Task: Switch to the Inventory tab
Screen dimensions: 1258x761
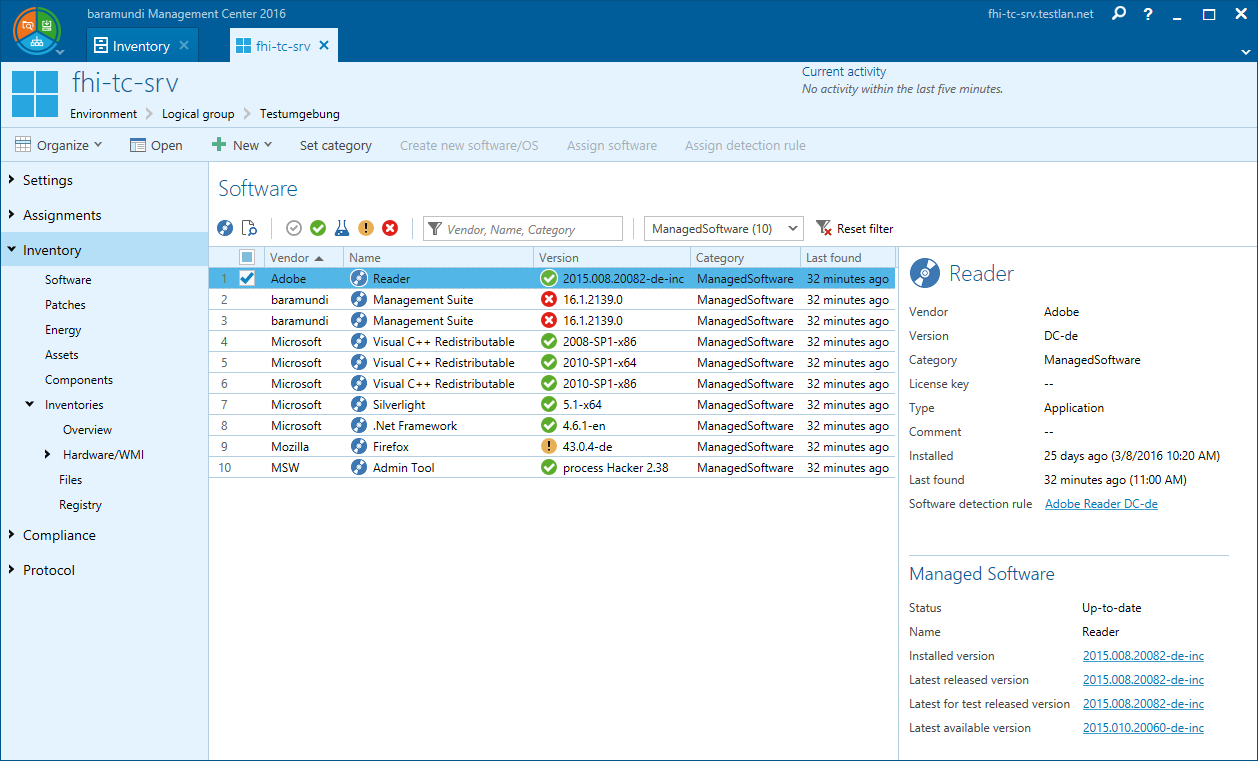Action: [x=140, y=45]
